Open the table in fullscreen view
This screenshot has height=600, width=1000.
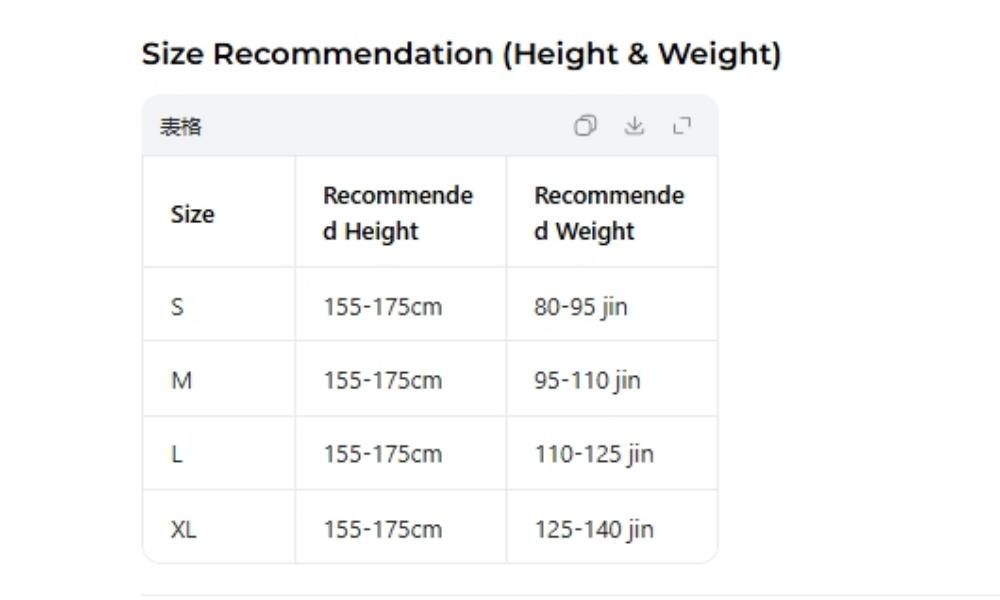685,126
